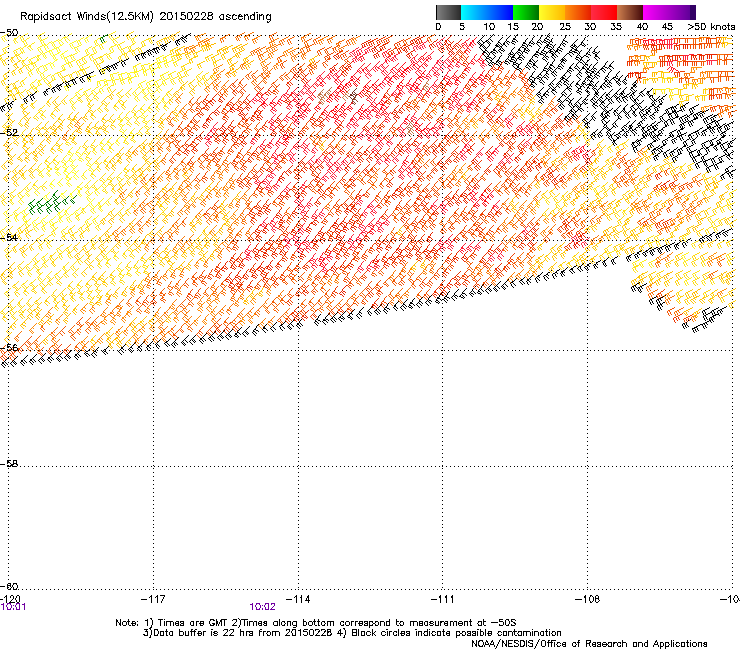Screen dimensions: 740x650
Task: Click the 'Times are GMT' note line
Action: tap(315, 623)
